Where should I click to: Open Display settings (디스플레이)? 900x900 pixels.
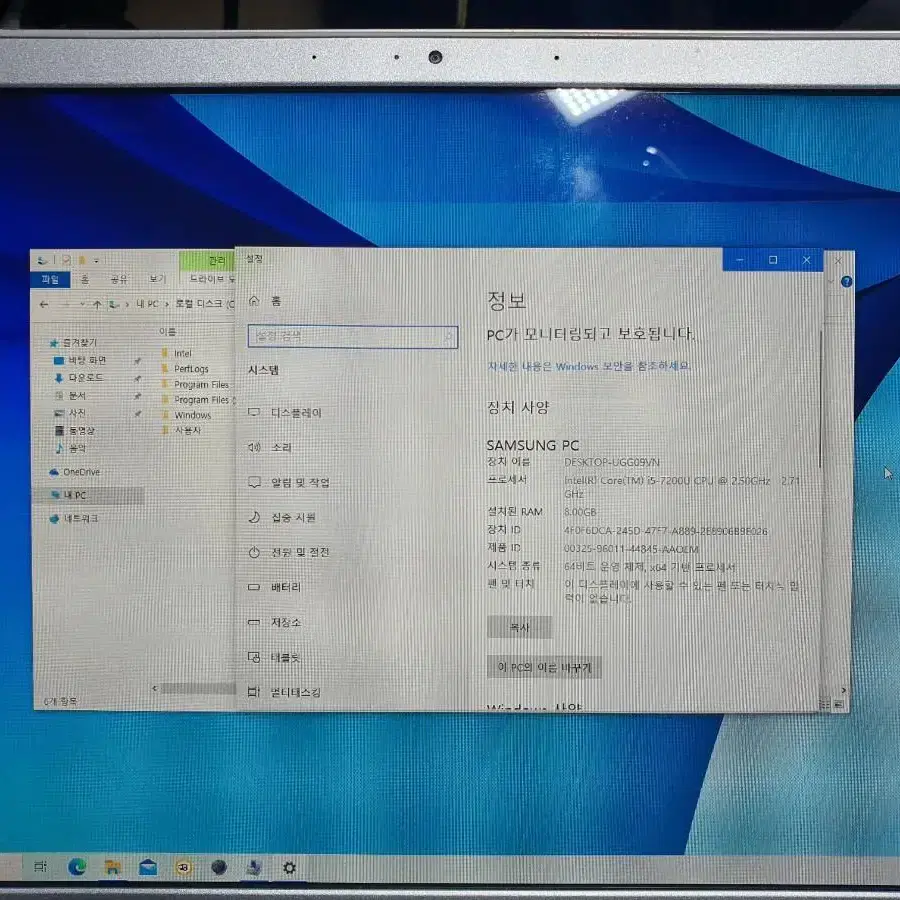(285, 413)
